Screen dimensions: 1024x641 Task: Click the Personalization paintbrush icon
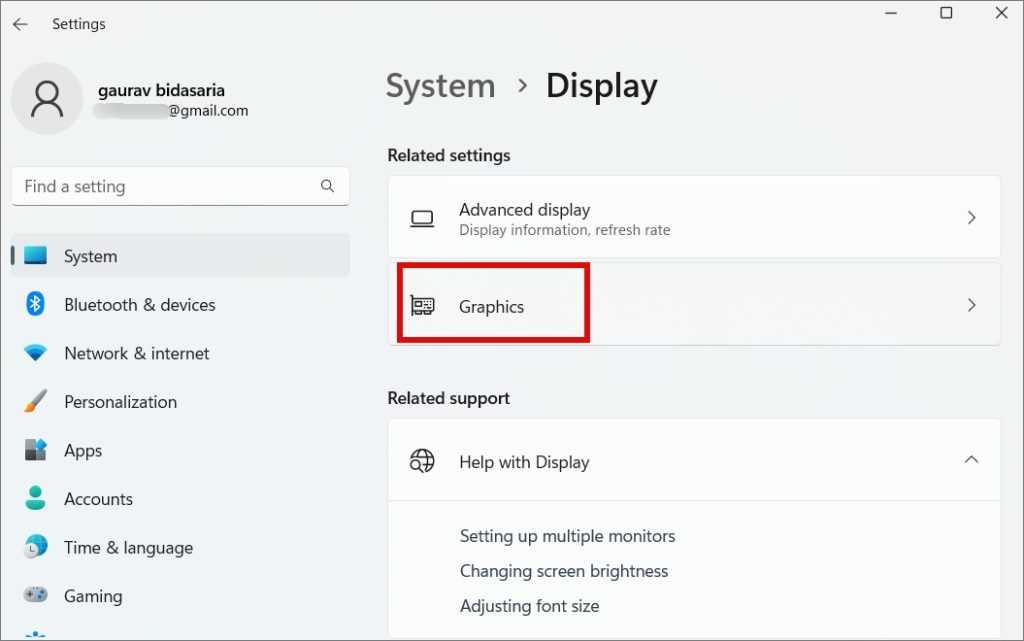point(36,402)
